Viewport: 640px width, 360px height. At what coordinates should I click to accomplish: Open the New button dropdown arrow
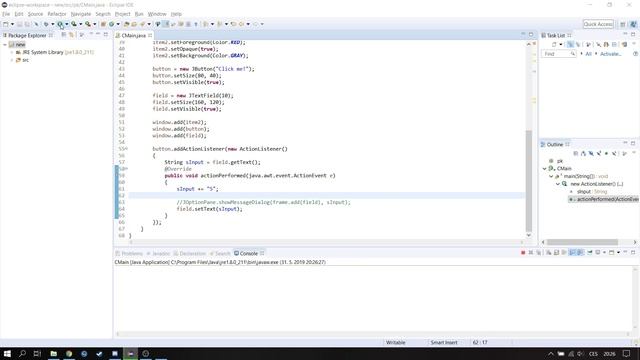pos(12,24)
